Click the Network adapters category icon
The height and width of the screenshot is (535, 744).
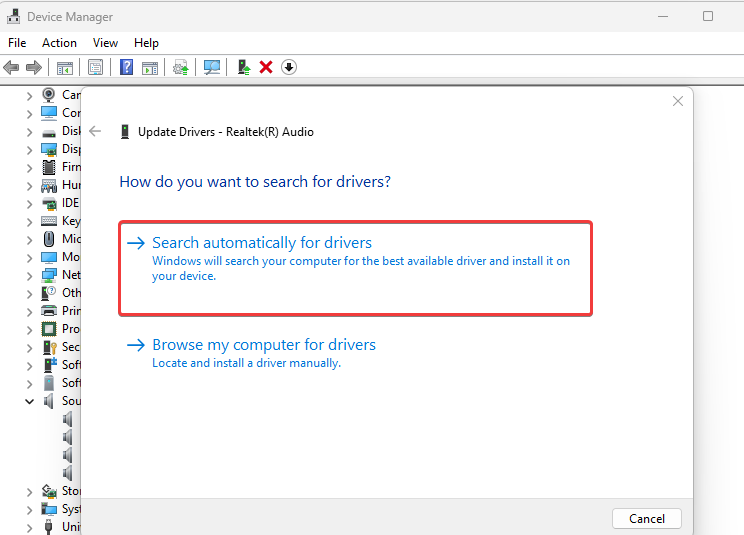[49, 275]
